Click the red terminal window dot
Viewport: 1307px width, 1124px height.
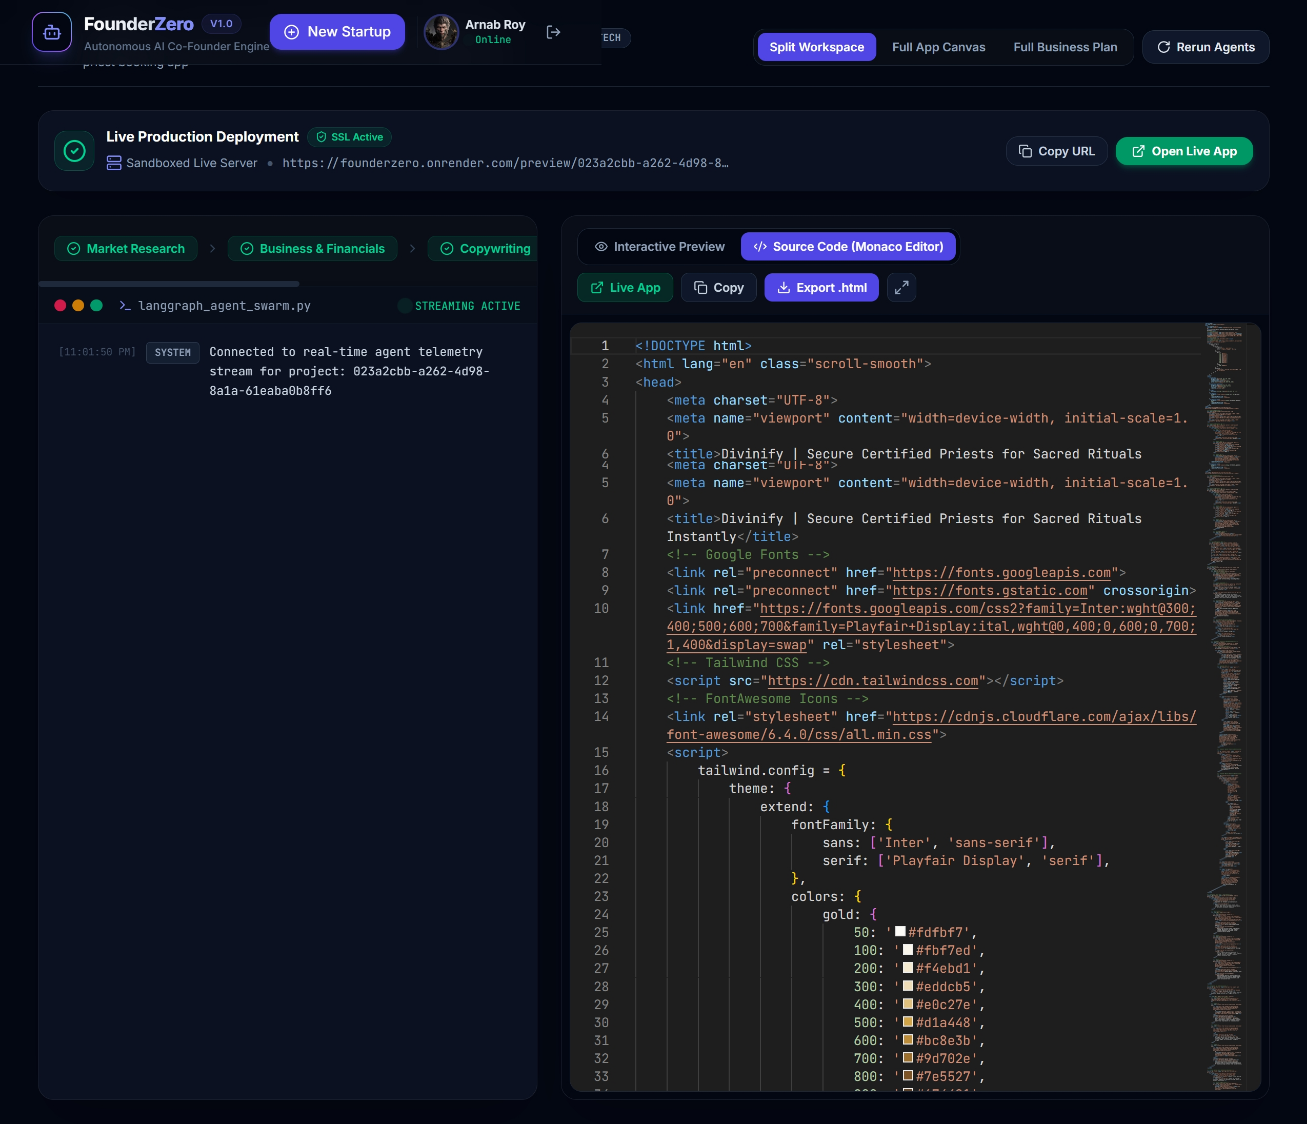point(60,306)
